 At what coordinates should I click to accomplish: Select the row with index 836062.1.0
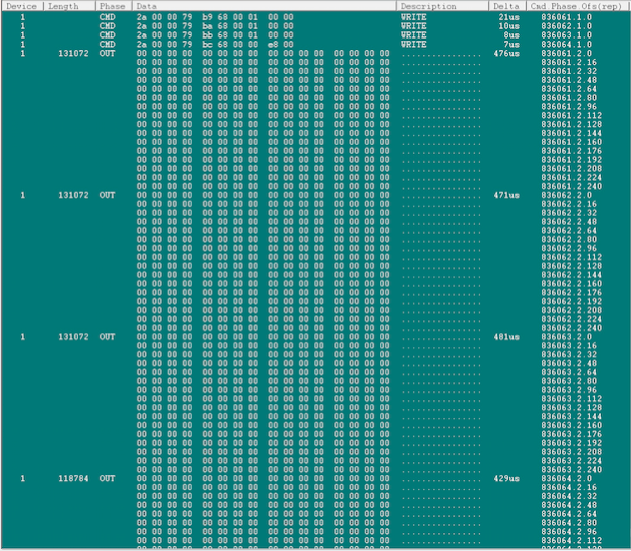point(316,26)
